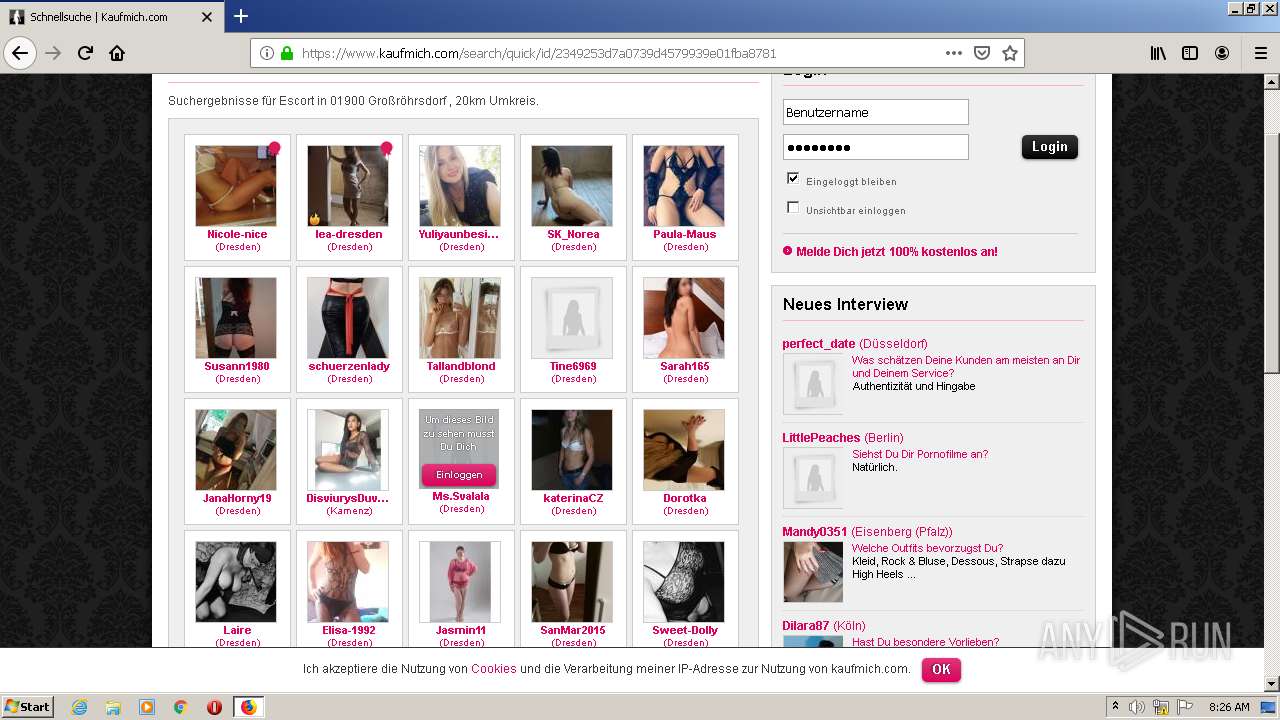Accept cookies with OK button
Viewport: 1280px width, 720px height.
point(941,669)
